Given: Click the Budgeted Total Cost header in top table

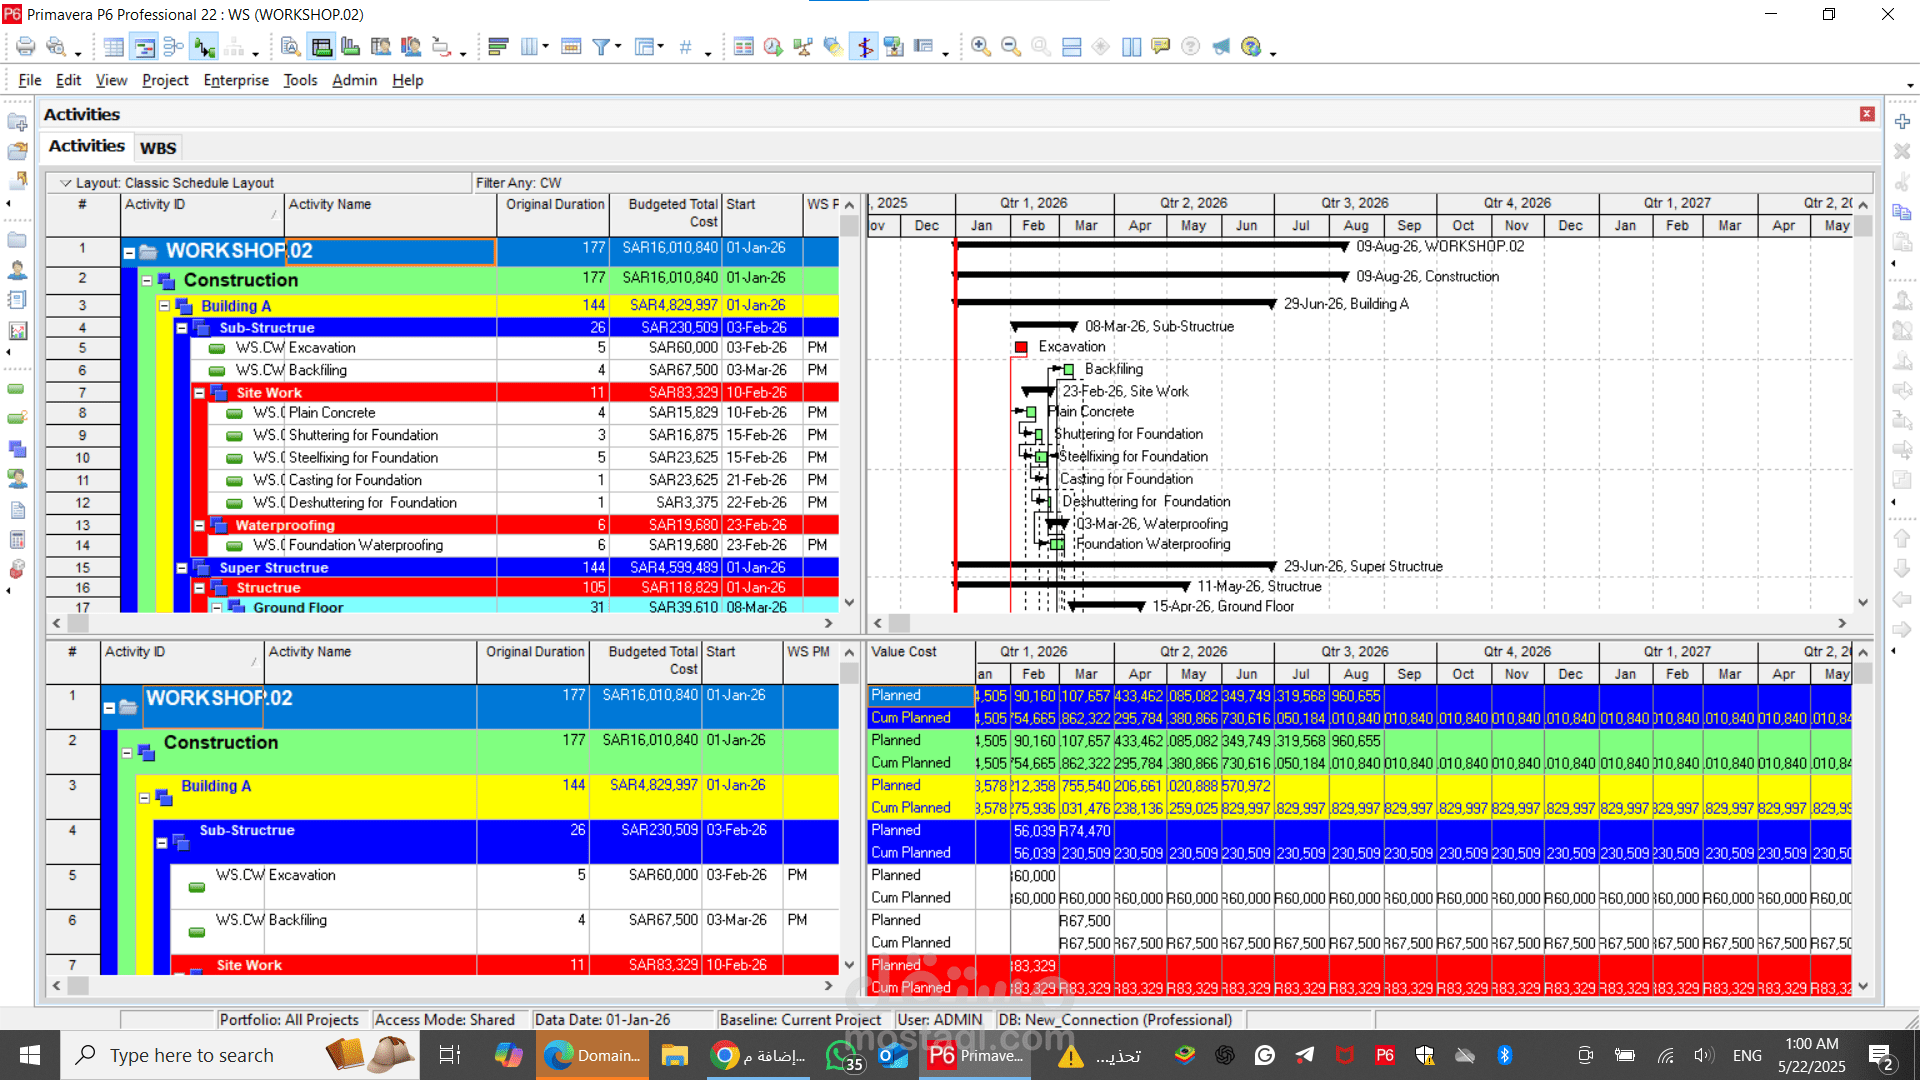Looking at the screenshot, I should click(x=666, y=214).
